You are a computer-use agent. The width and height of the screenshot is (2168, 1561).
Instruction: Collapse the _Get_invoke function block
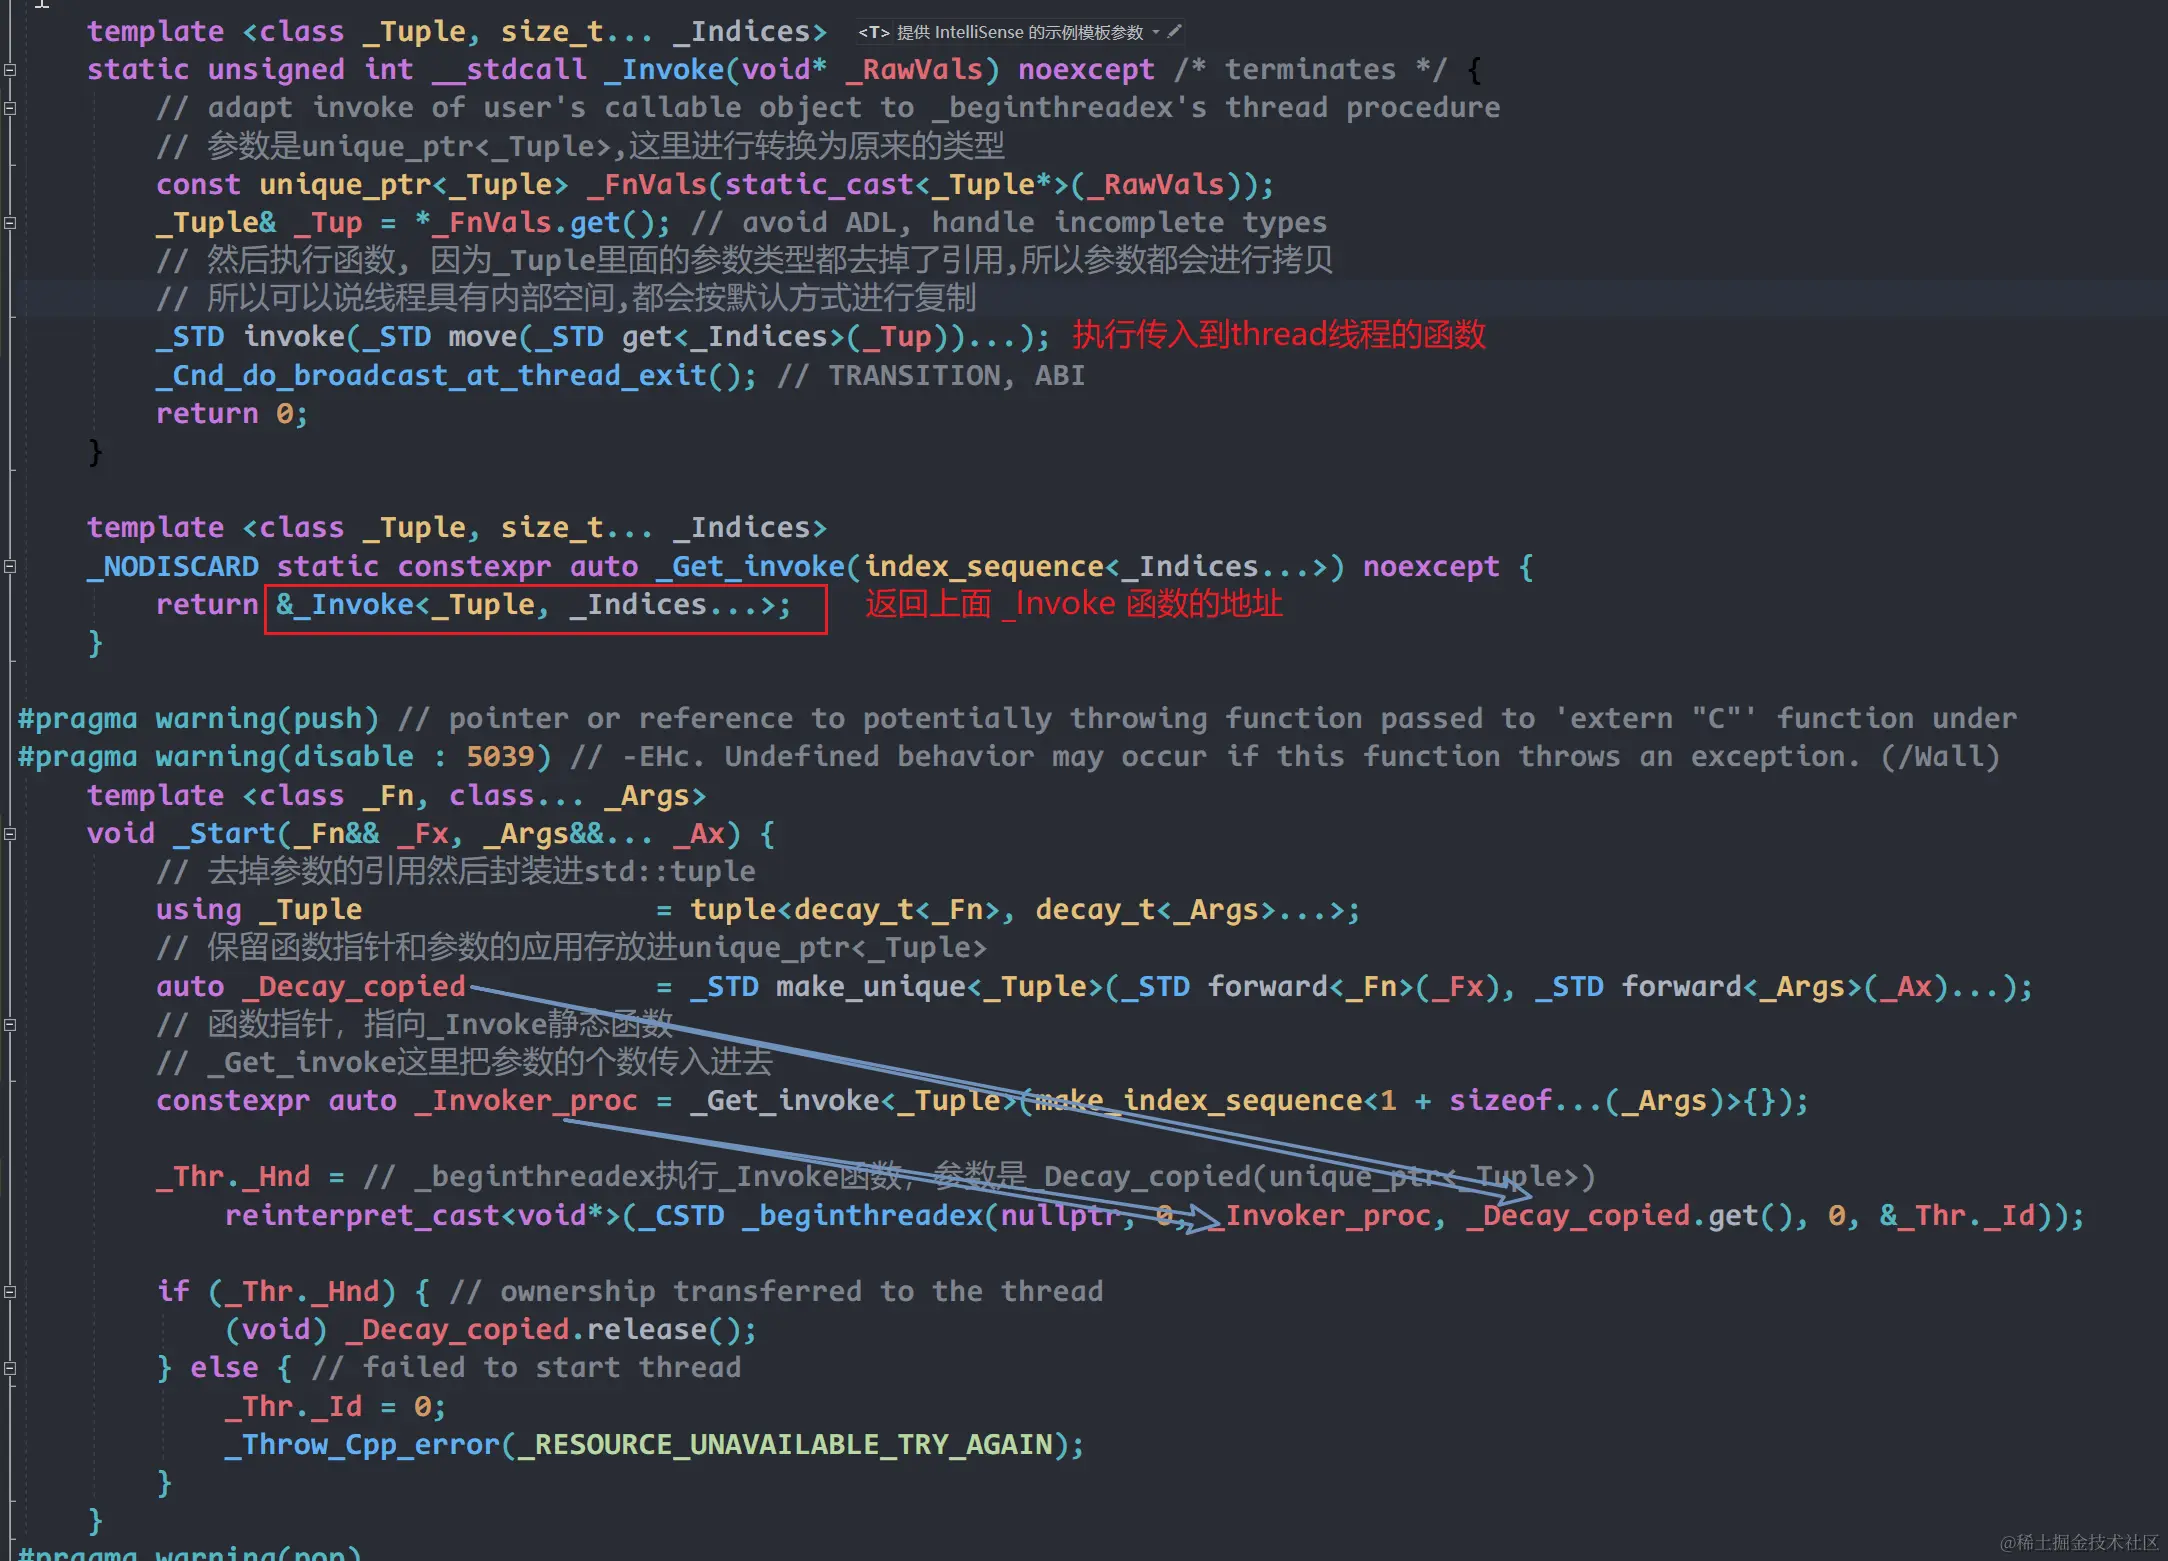coord(10,567)
